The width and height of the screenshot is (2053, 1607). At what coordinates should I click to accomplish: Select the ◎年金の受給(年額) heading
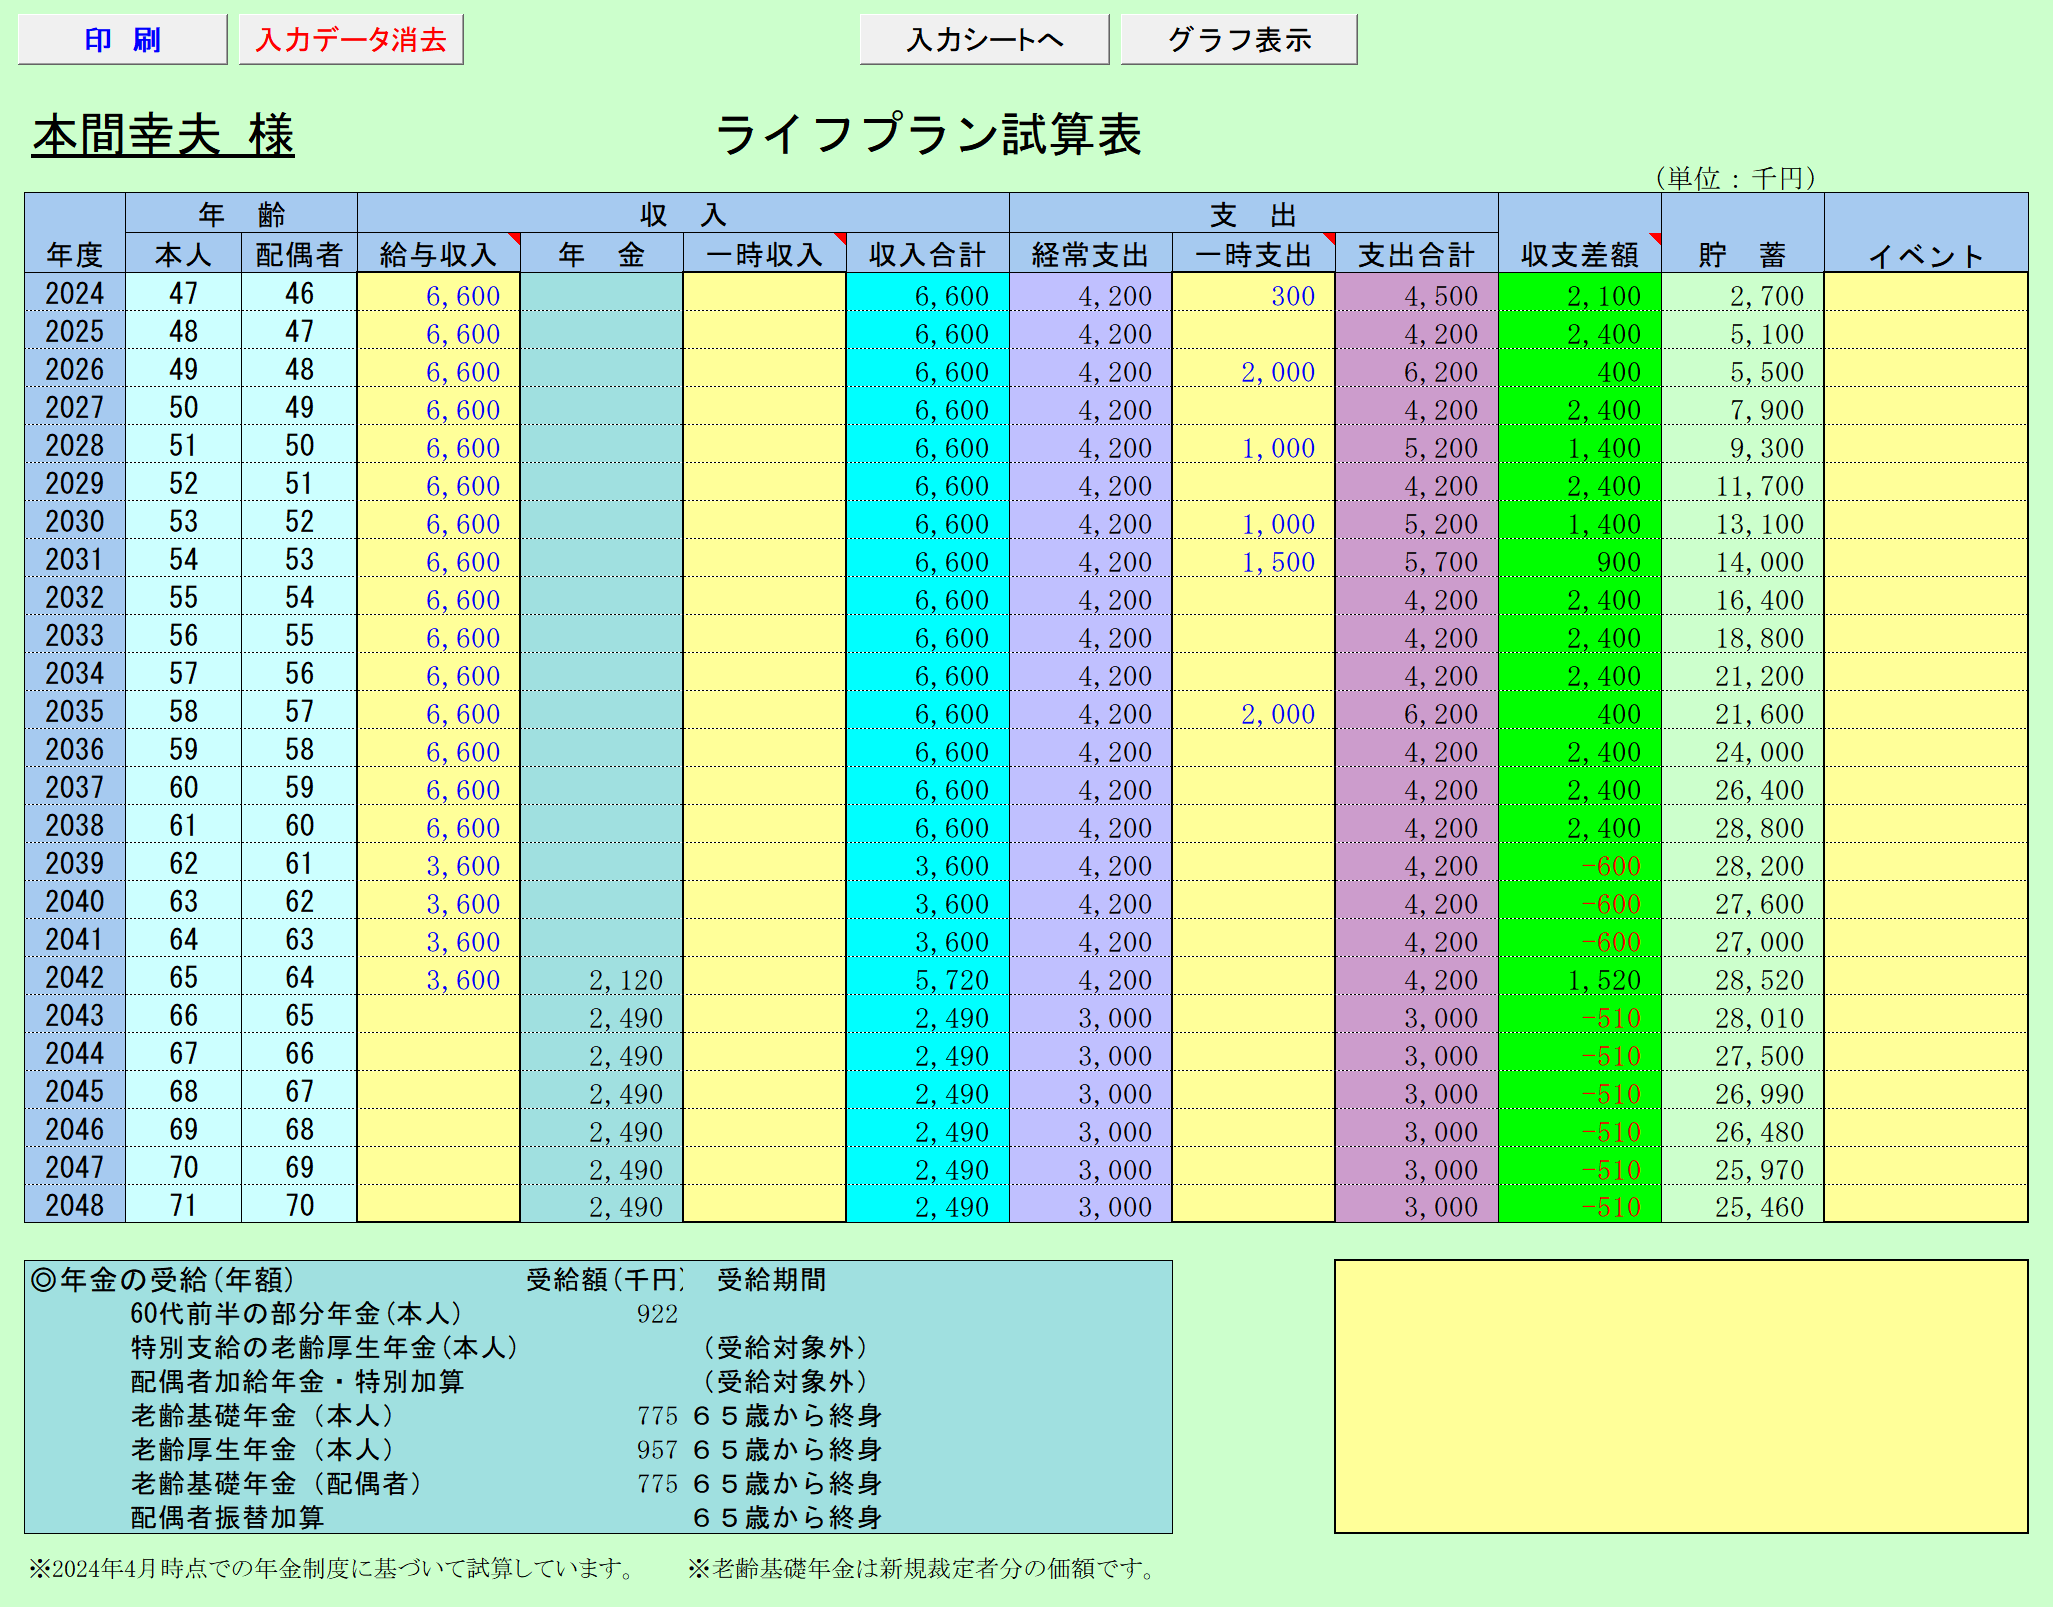162,1280
